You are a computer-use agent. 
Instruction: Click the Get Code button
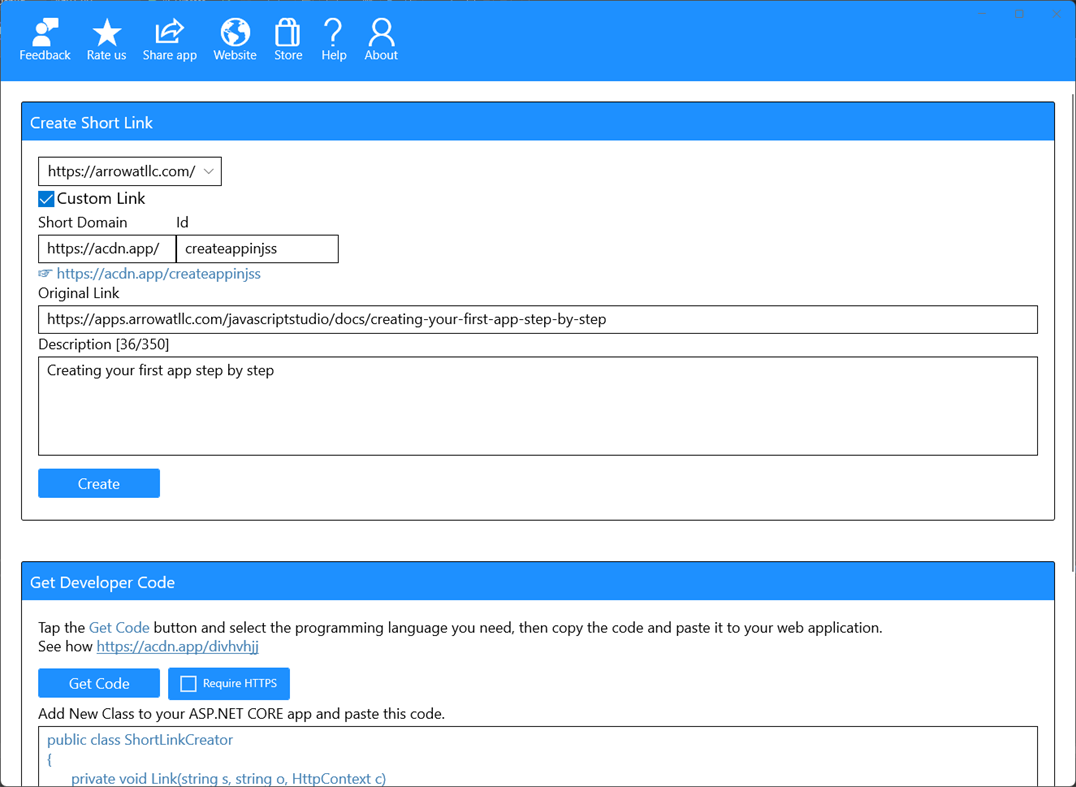98,683
